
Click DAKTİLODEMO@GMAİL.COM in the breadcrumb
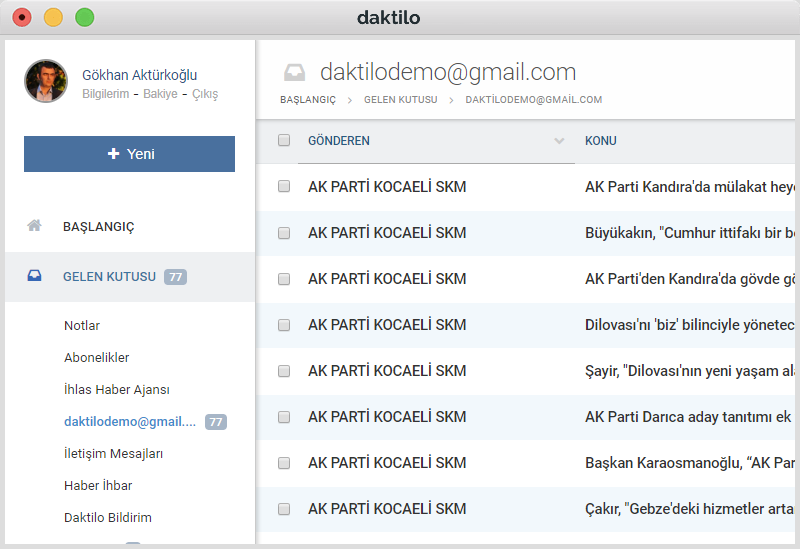point(534,99)
